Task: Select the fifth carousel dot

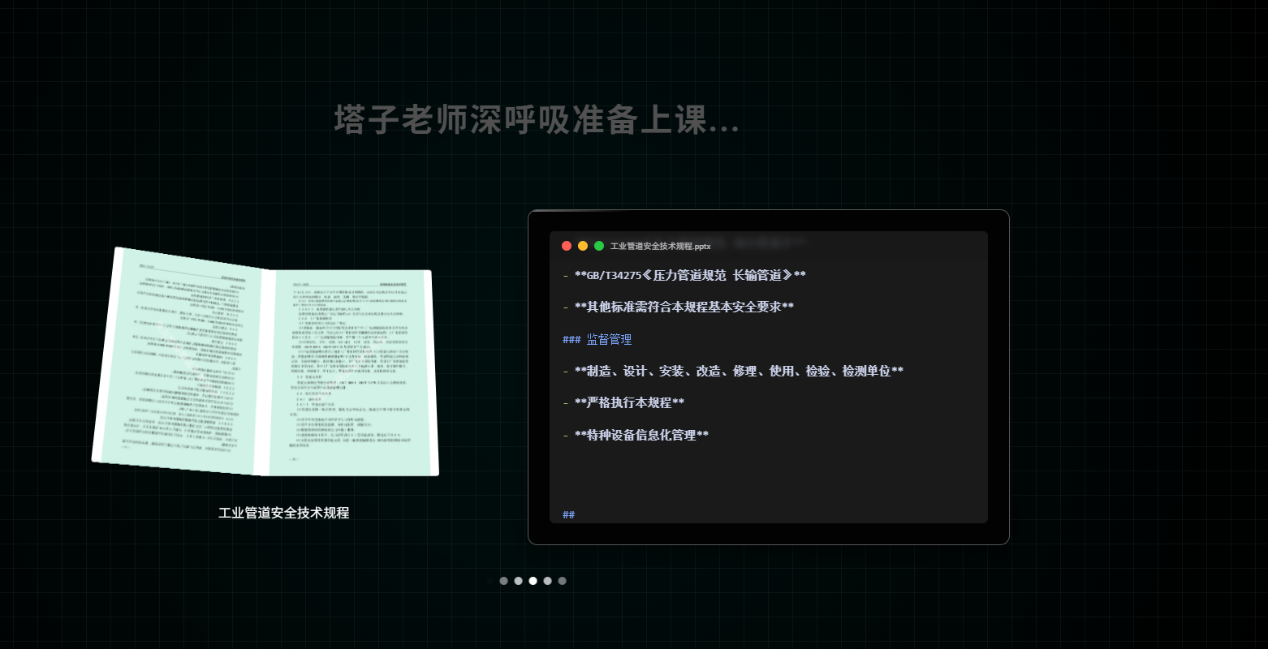Action: pyautogui.click(x=562, y=580)
